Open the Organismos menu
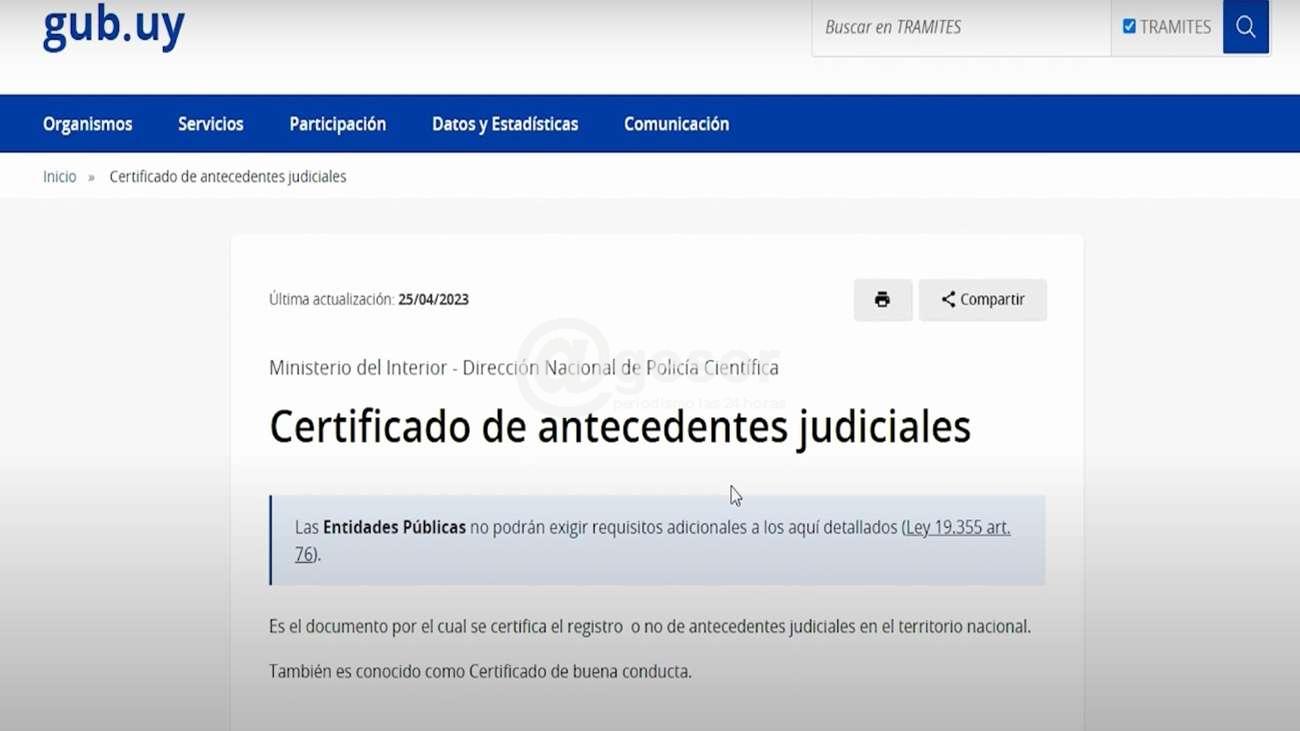The height and width of the screenshot is (731, 1300). pos(88,124)
